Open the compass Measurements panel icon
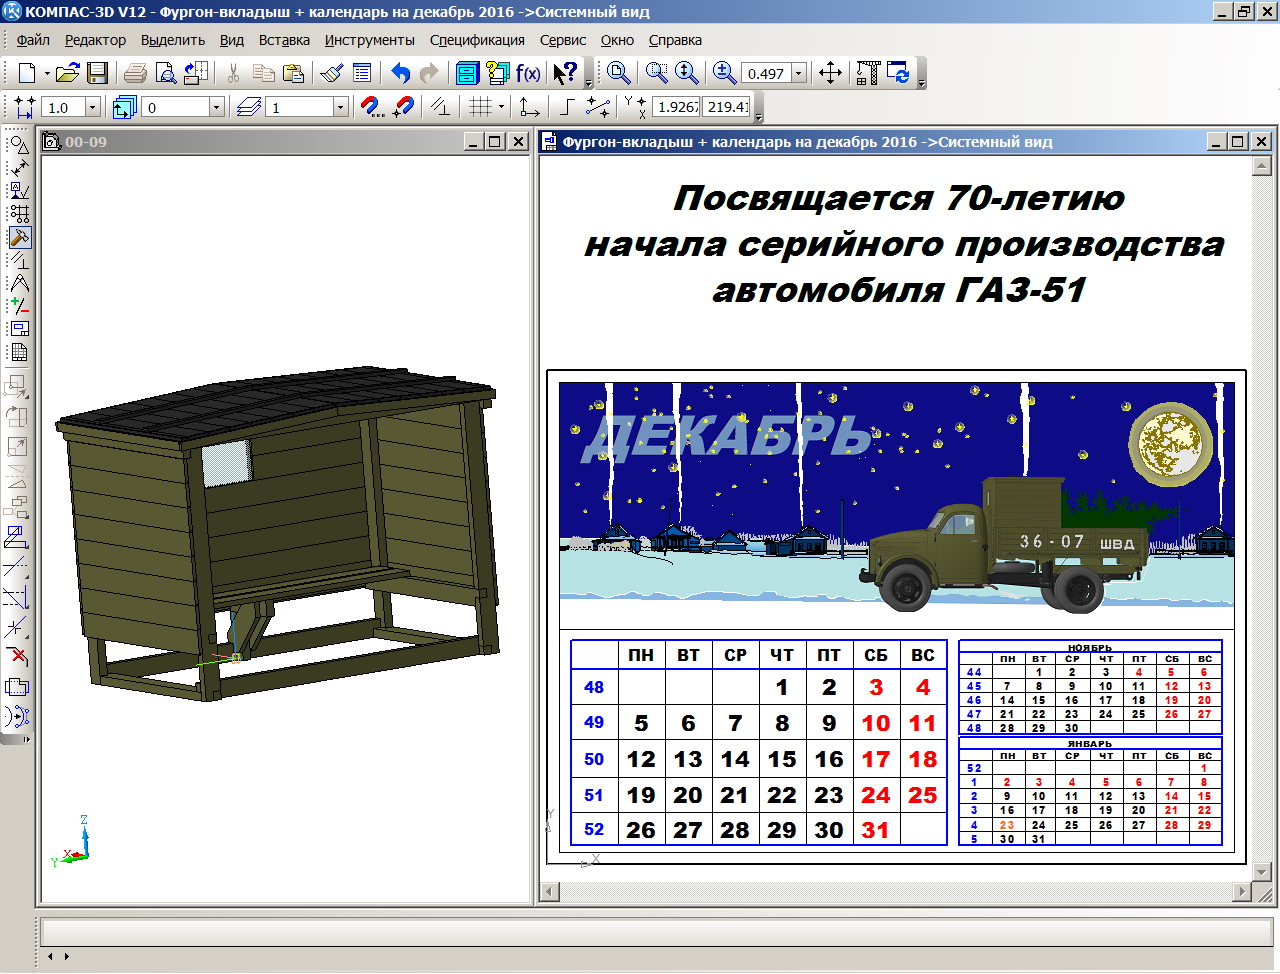 (19, 283)
